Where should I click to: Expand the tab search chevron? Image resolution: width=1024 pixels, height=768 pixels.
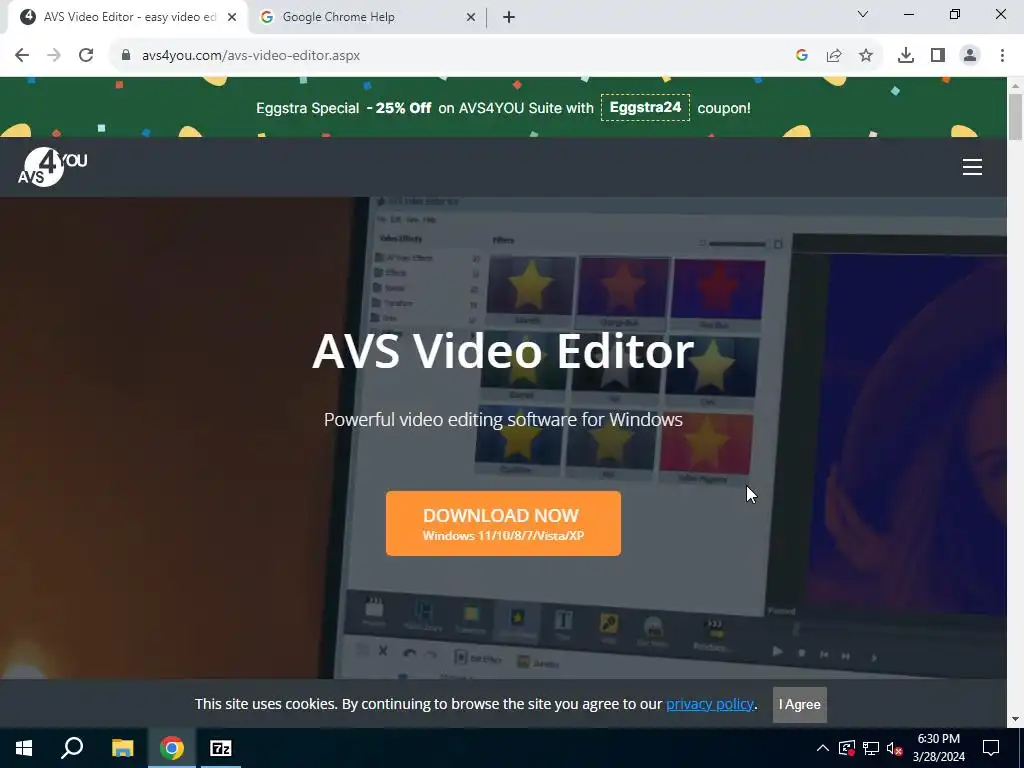863,14
